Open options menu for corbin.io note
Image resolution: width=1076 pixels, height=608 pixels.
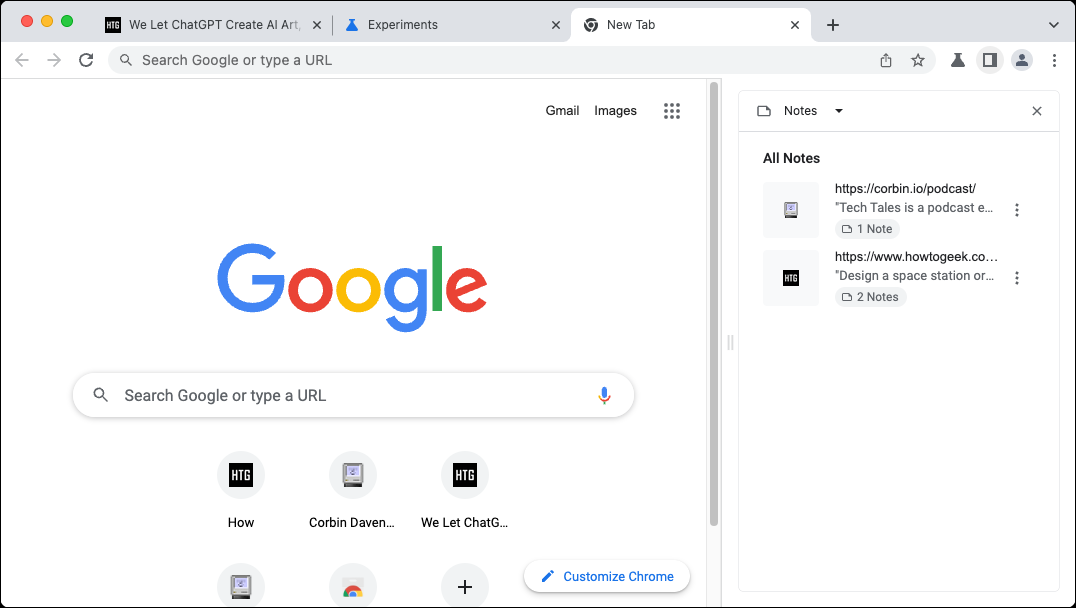click(x=1017, y=210)
